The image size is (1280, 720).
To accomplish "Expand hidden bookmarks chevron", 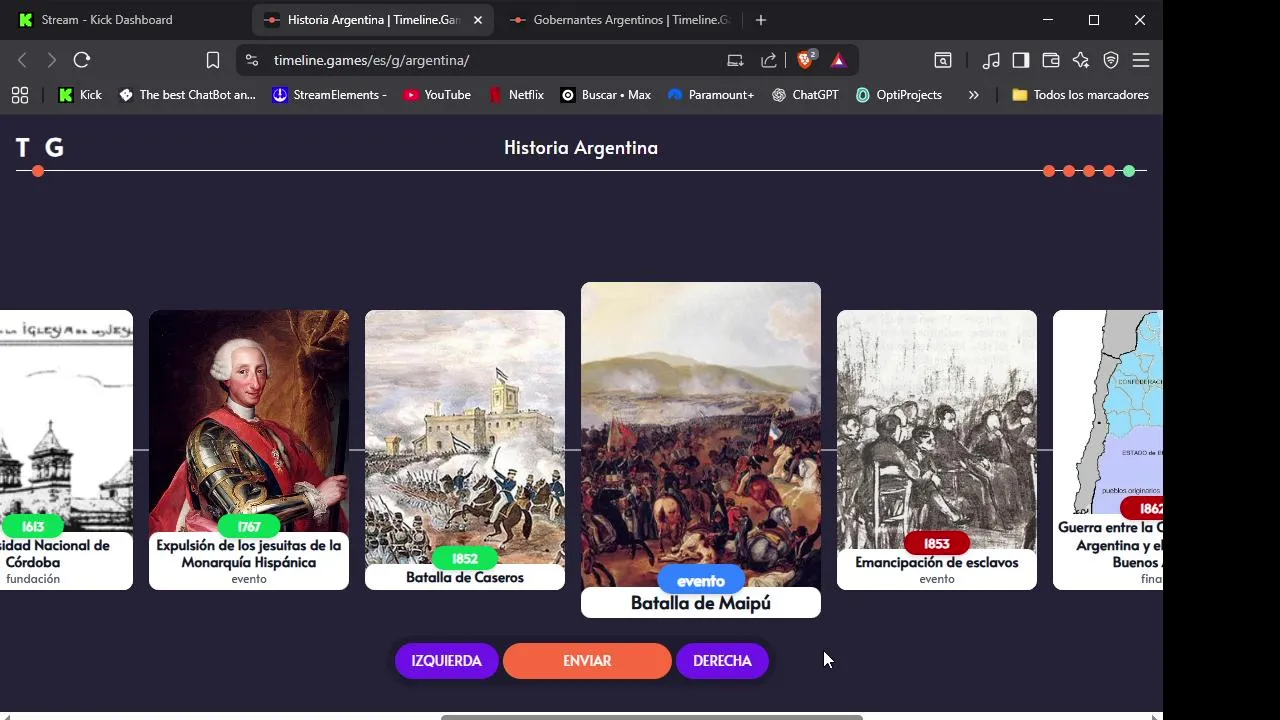I will point(974,95).
